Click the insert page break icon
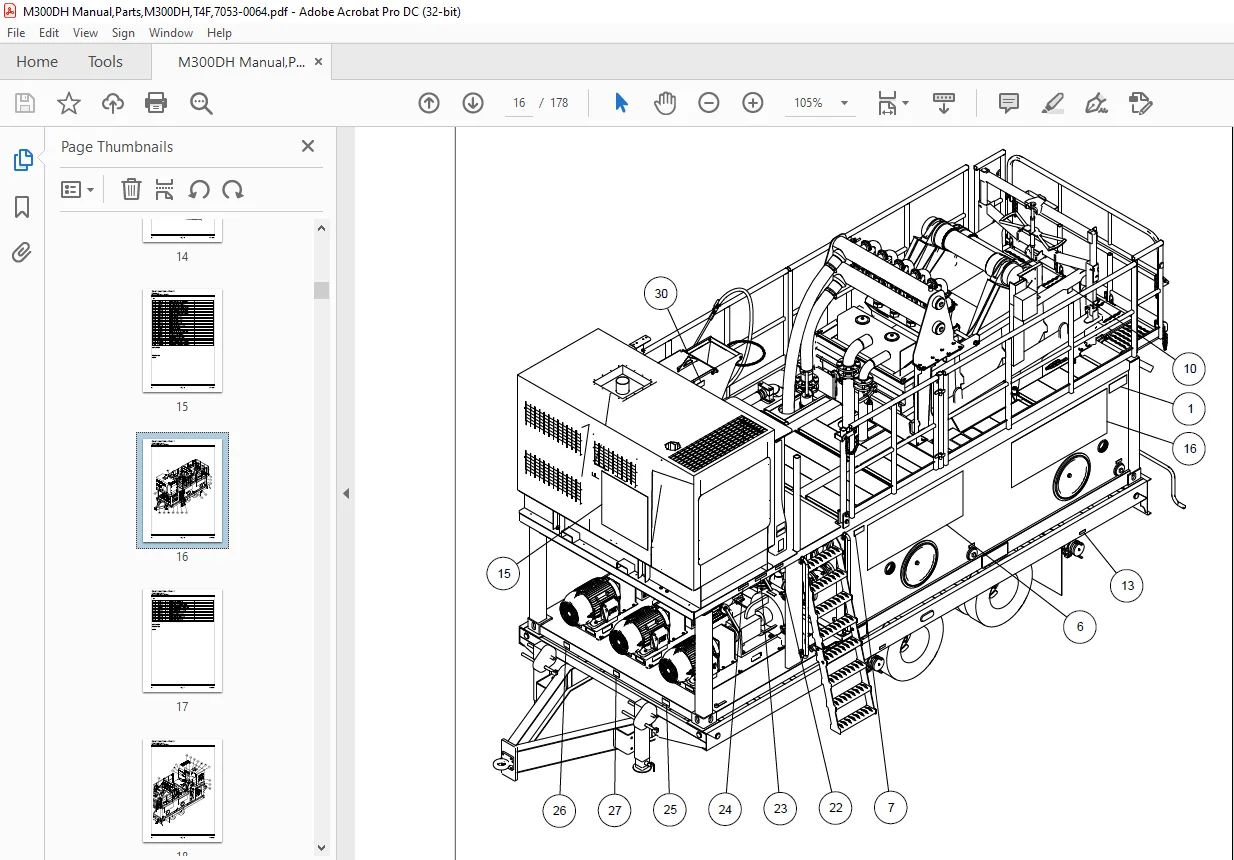Viewport: 1234px width, 860px height. 165,189
